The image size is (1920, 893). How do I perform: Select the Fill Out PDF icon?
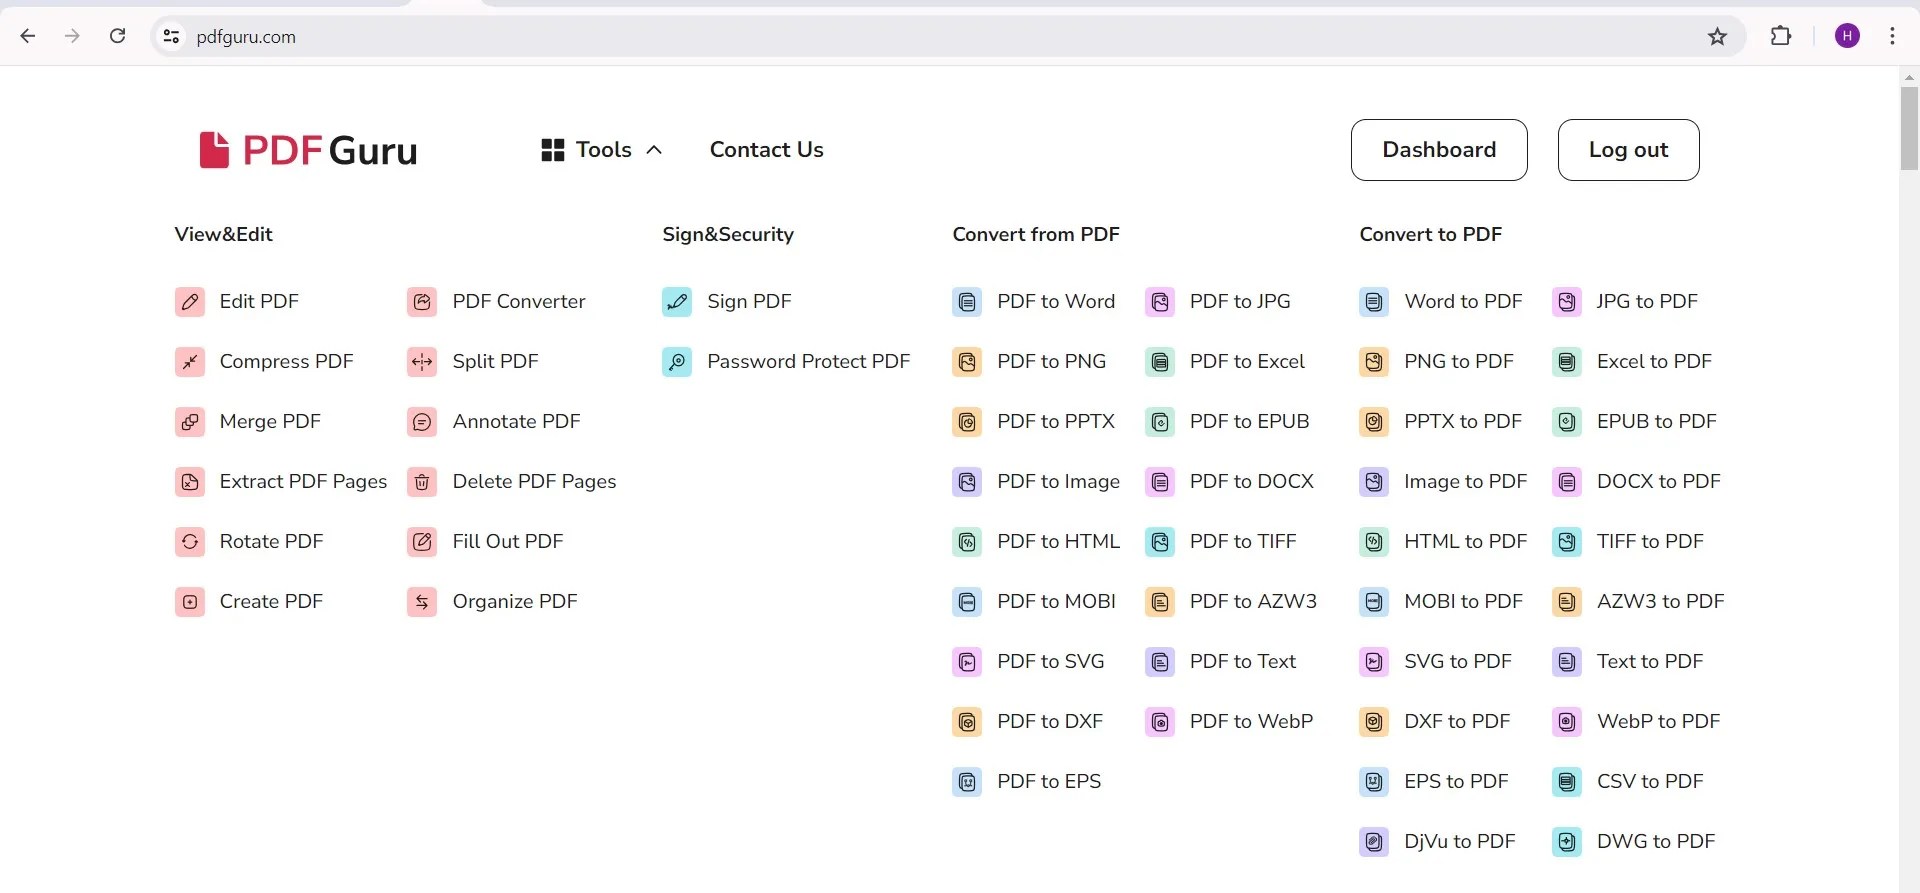422,541
